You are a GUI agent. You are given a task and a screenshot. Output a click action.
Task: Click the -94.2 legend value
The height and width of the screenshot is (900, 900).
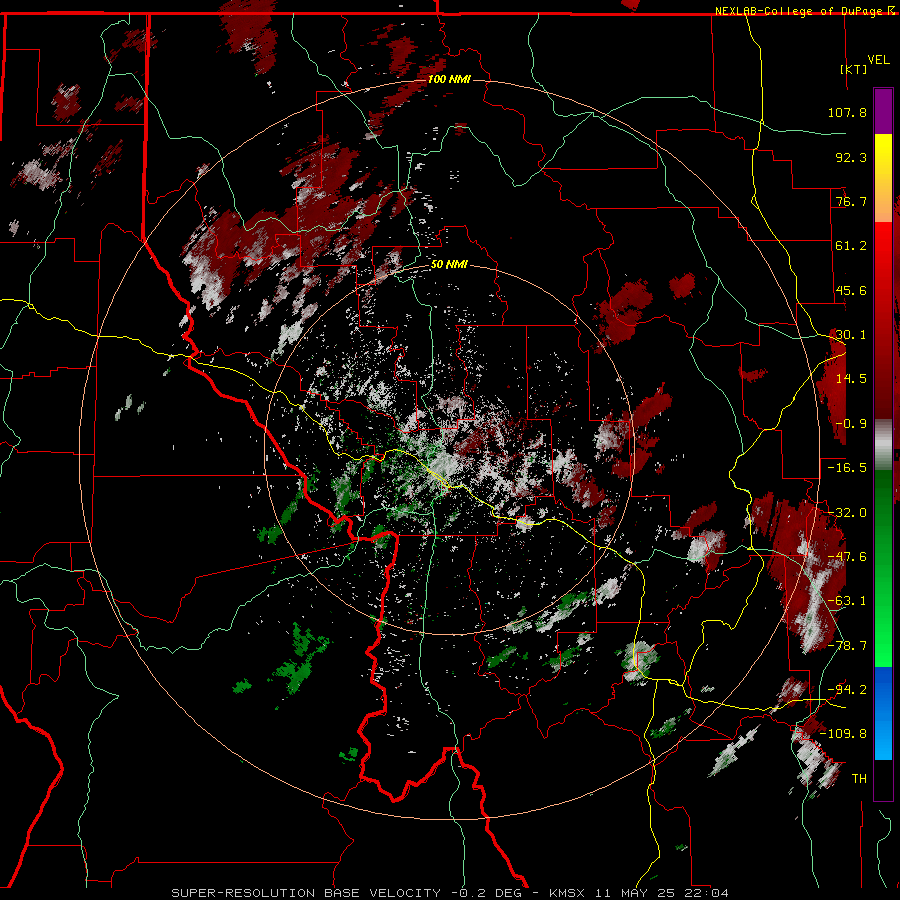(x=847, y=690)
